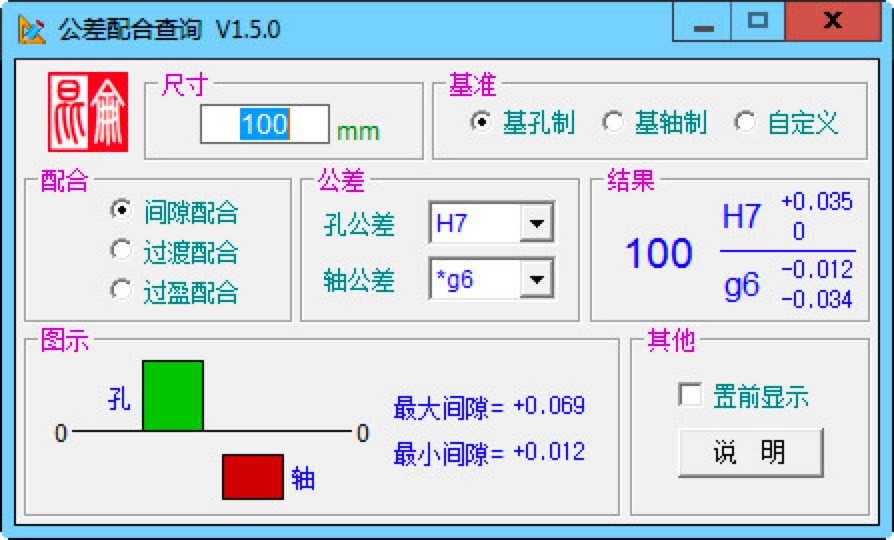Click the window title 公差配合查询 V1.5.0
This screenshot has width=894, height=540.
[x=169, y=30]
